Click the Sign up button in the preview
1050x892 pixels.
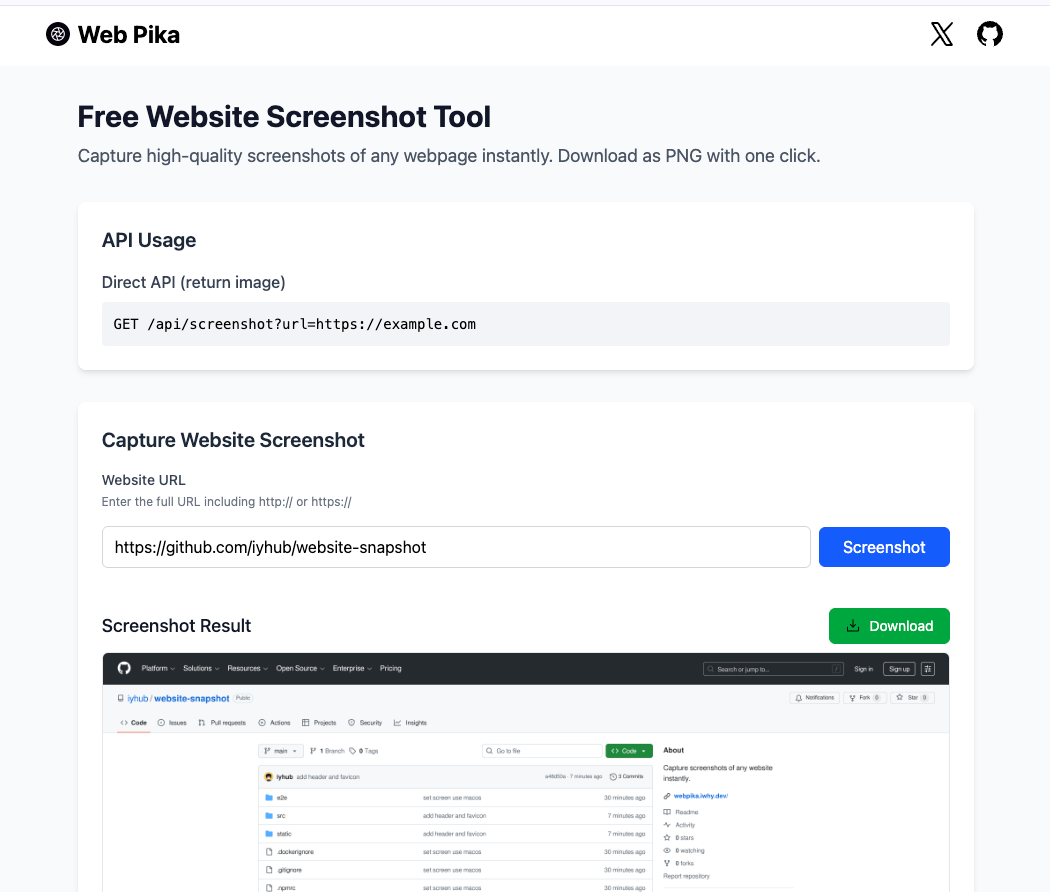tap(899, 669)
